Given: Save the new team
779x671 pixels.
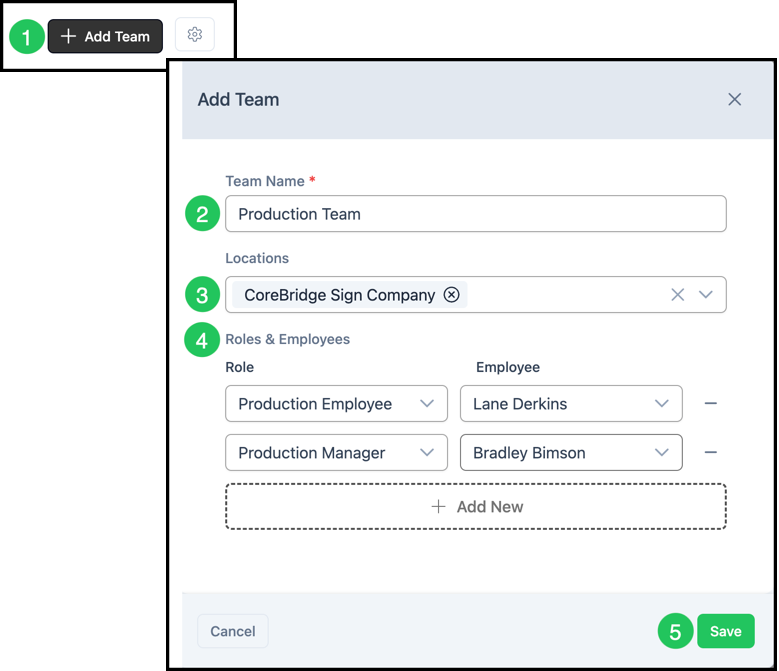Looking at the screenshot, I should click(x=725, y=631).
